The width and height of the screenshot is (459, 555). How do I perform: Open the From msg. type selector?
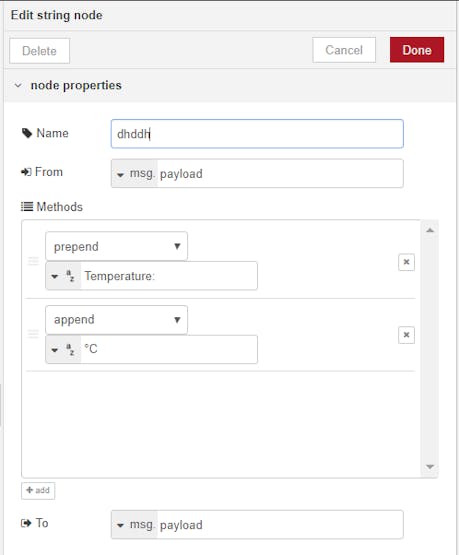[x=134, y=174]
